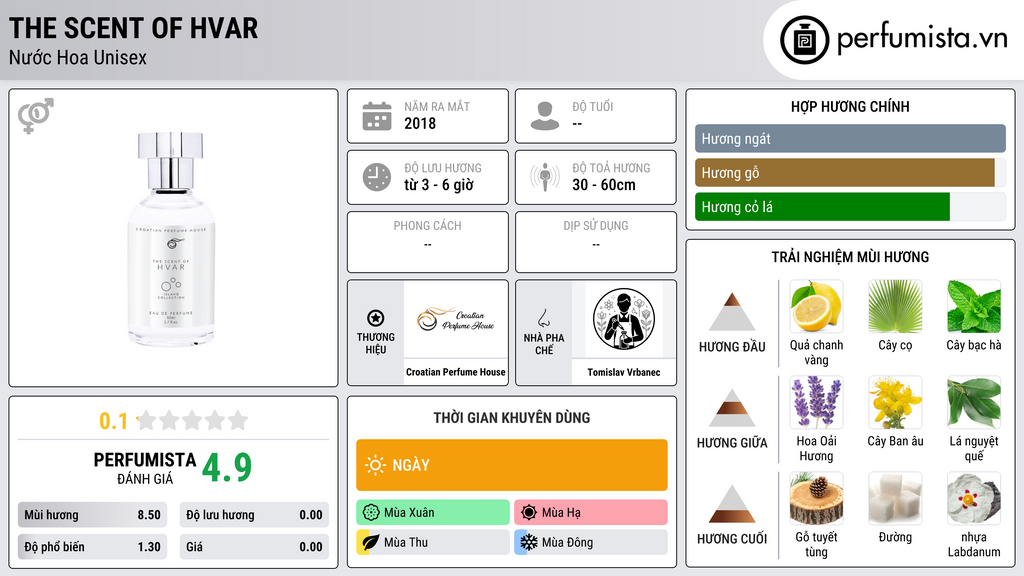Click the star badge icon above Thương hiệu

click(376, 318)
